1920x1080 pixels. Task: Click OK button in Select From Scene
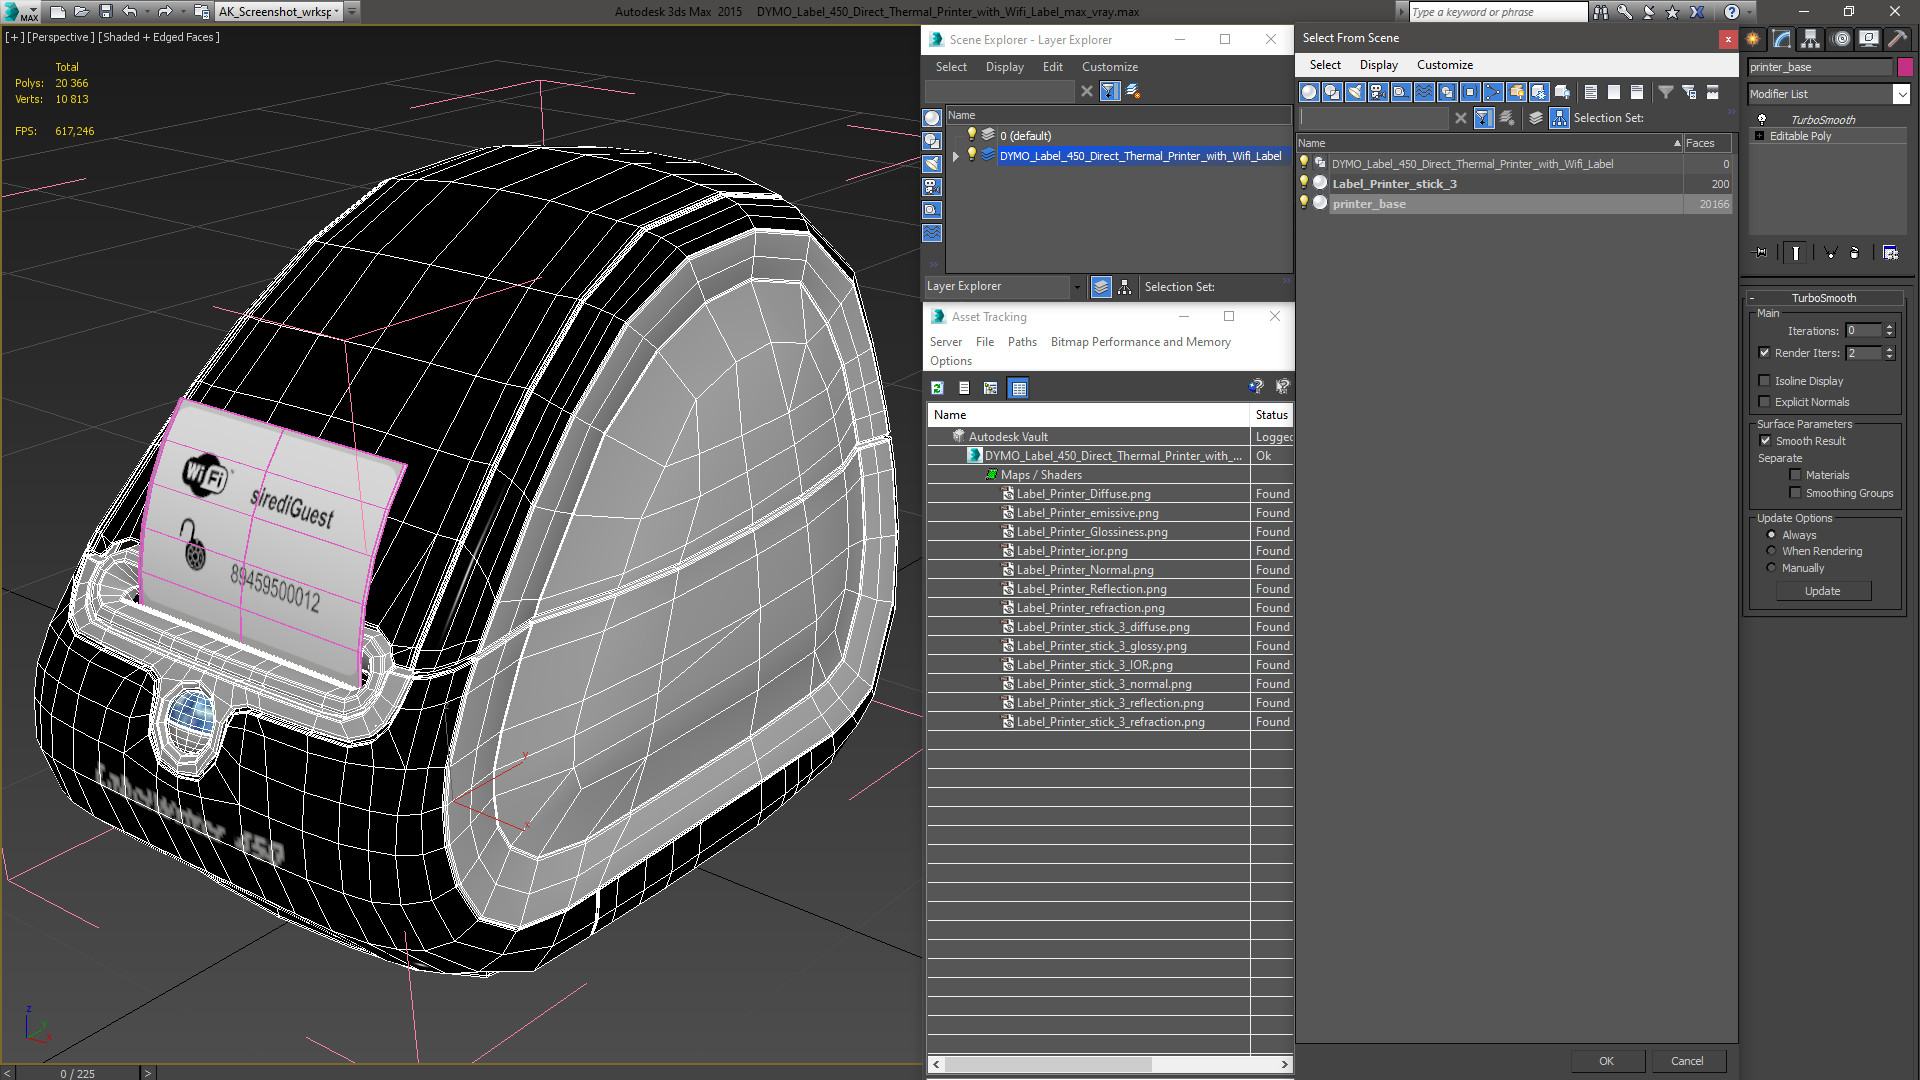click(x=1606, y=1061)
